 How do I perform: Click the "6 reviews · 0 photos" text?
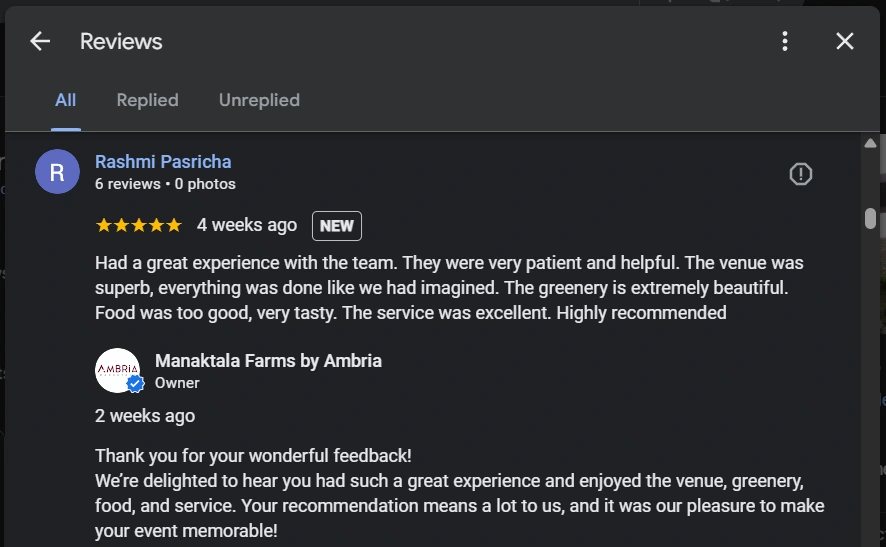165,184
